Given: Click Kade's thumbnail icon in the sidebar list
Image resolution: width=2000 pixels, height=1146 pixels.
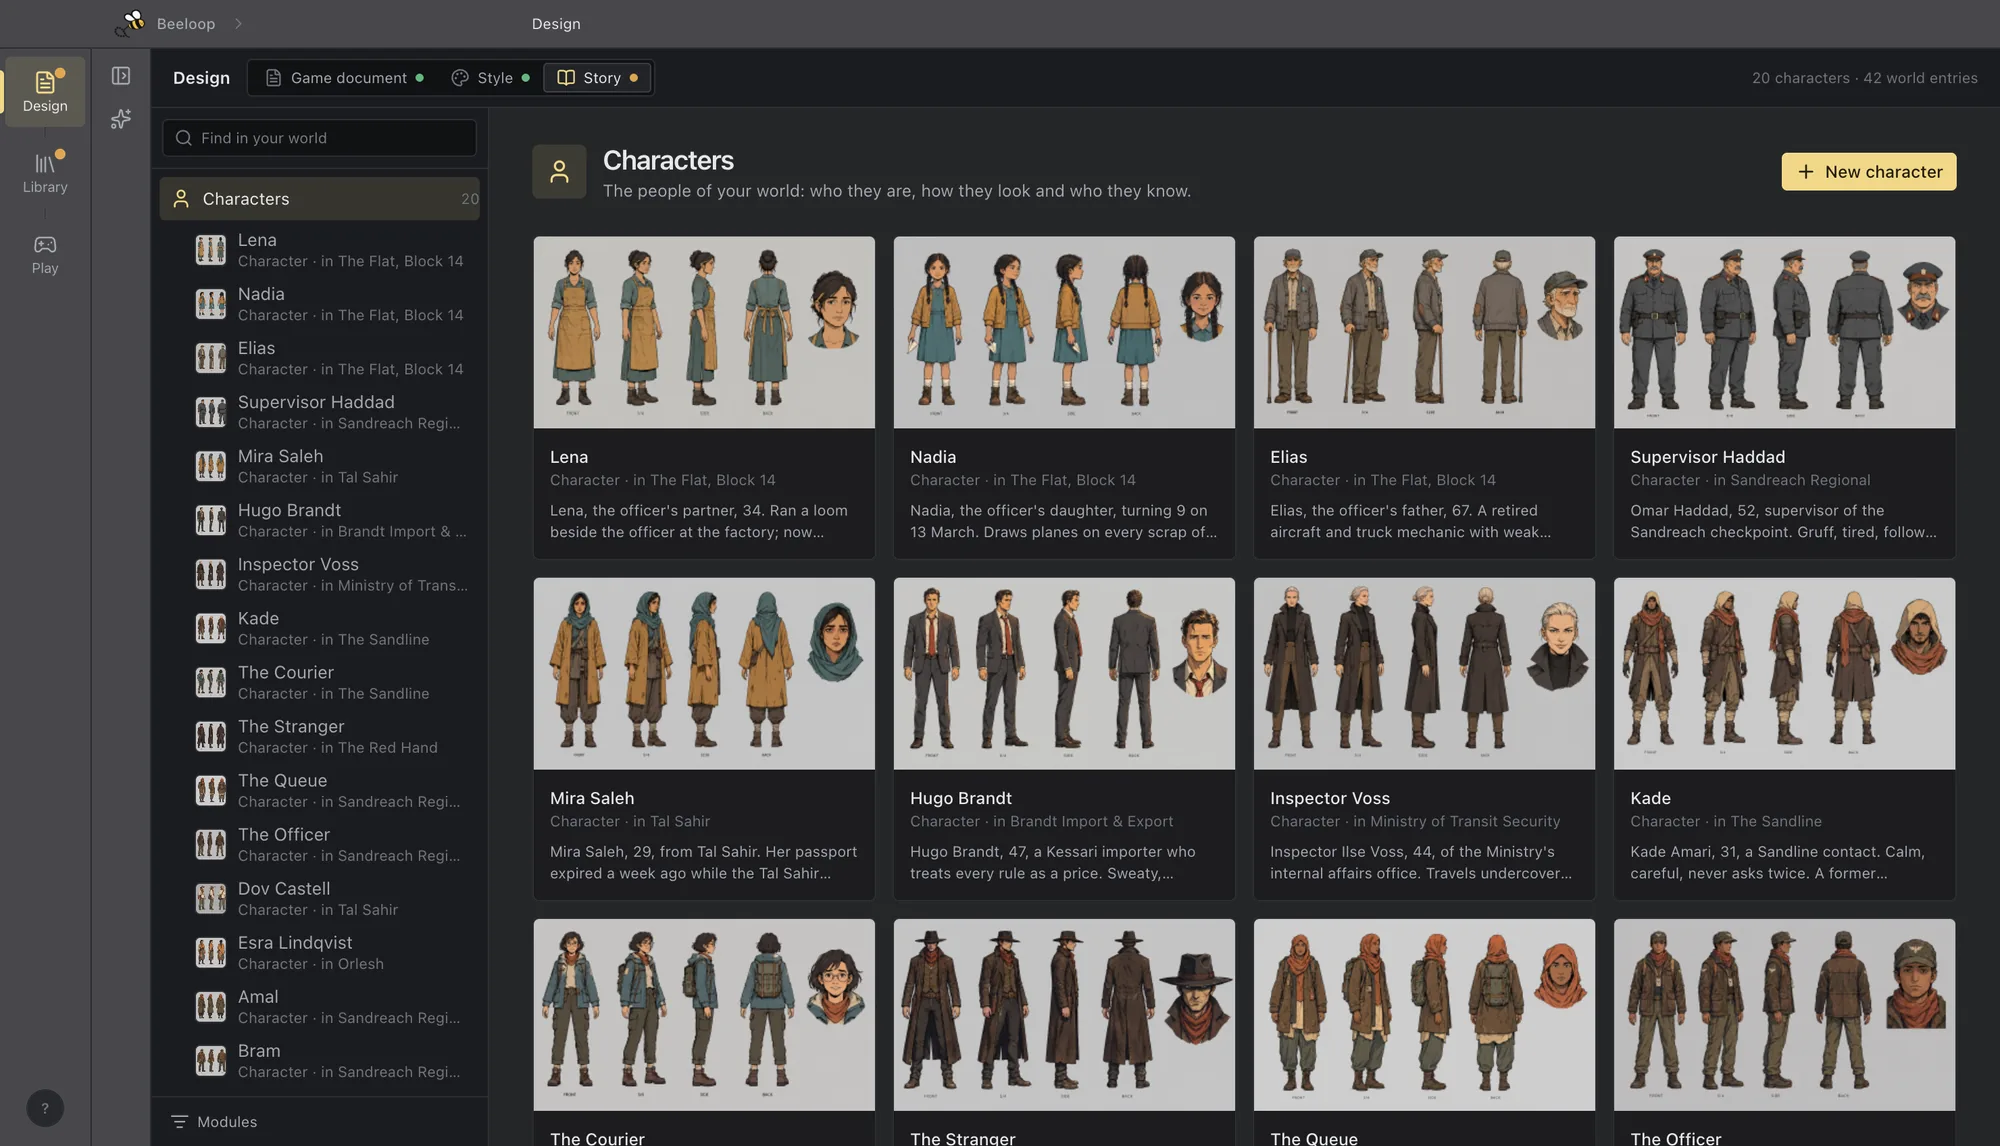Looking at the screenshot, I should coord(210,628).
